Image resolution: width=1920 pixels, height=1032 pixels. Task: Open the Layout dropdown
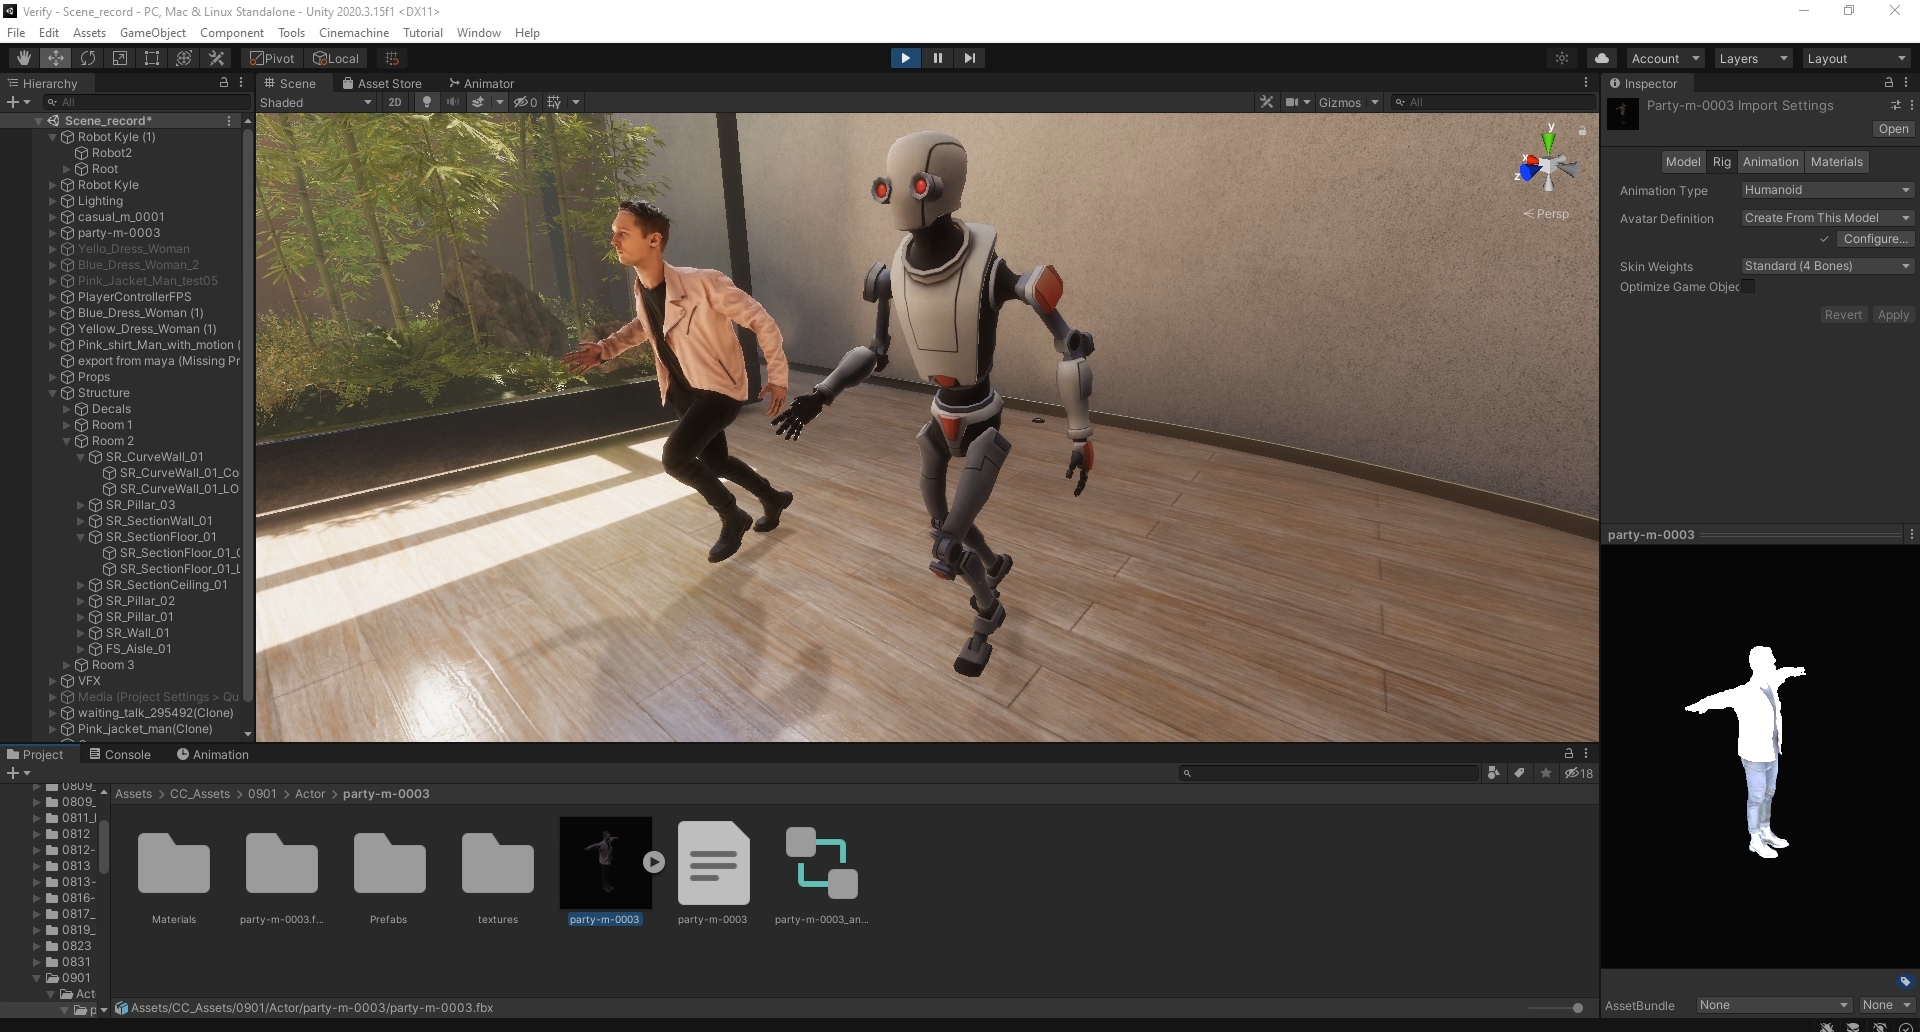1856,58
